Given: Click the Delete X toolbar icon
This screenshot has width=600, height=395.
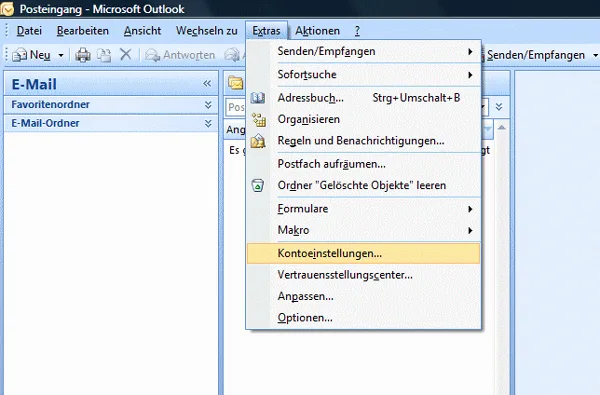Looking at the screenshot, I should [x=126, y=55].
